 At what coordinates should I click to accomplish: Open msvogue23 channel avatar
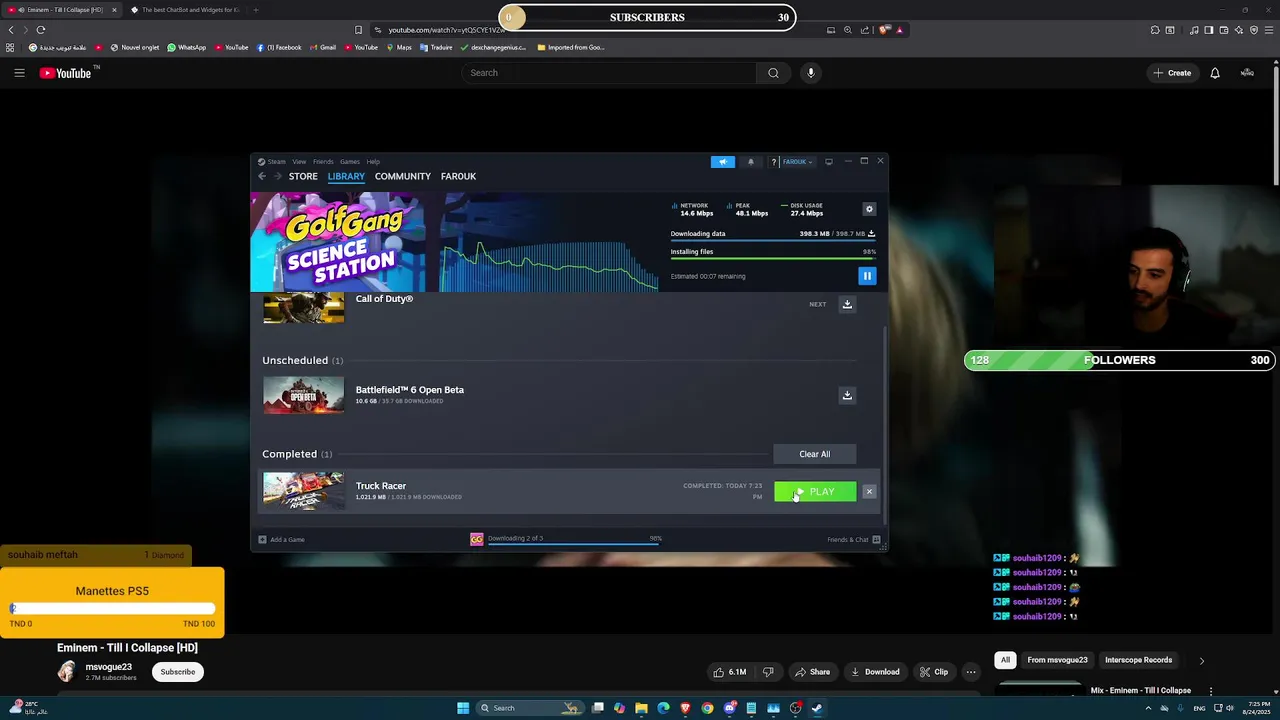[67, 672]
